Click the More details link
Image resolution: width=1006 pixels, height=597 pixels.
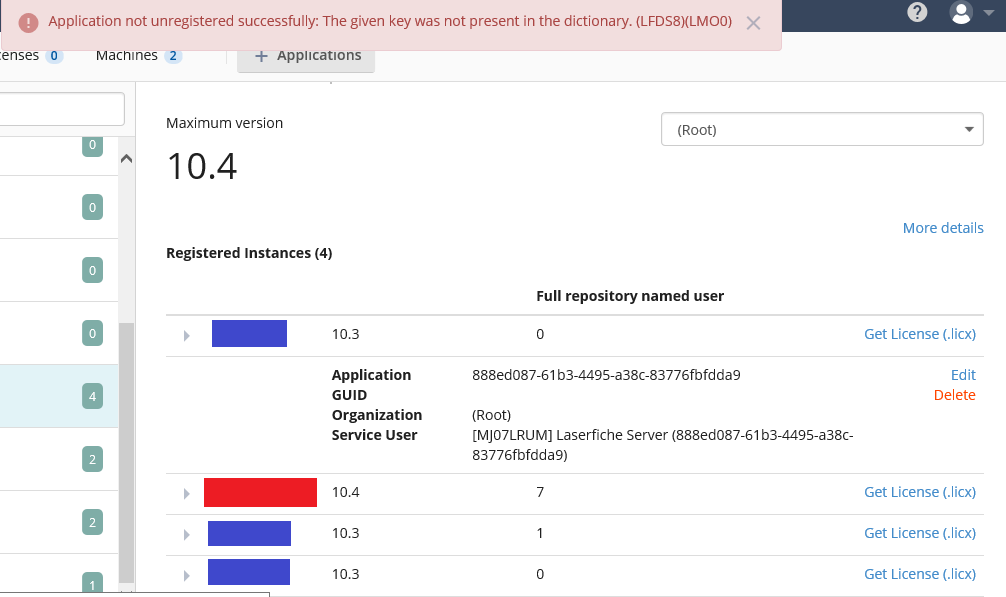pos(942,228)
